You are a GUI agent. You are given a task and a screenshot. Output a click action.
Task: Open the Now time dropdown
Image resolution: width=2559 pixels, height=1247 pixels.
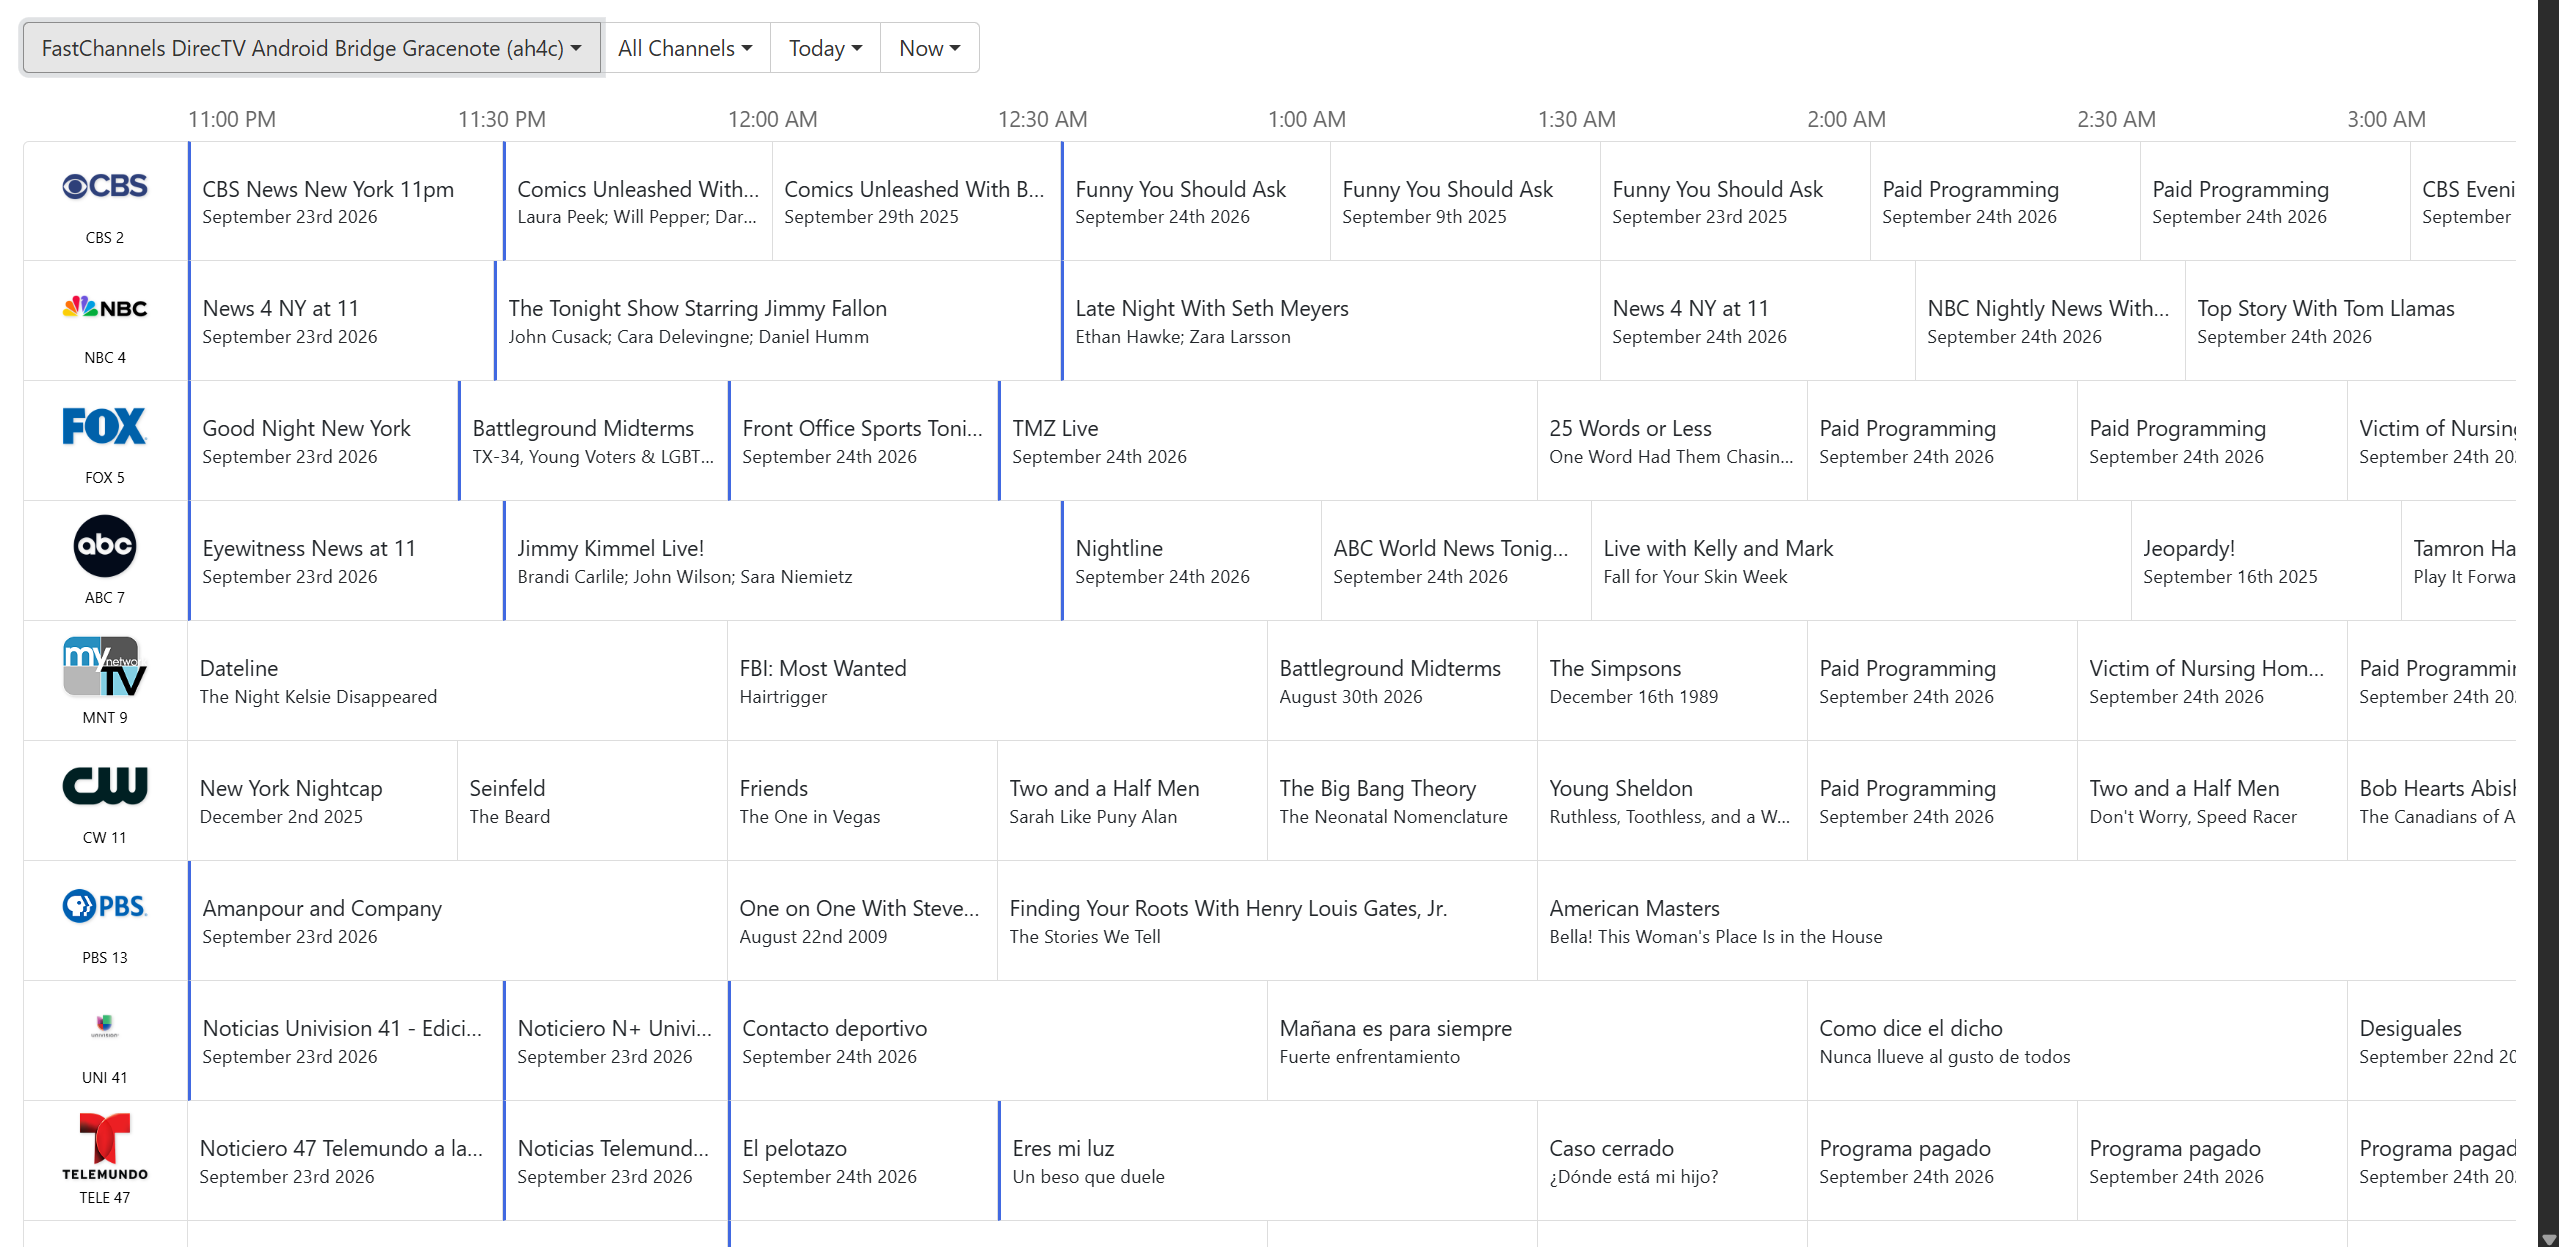coord(929,48)
